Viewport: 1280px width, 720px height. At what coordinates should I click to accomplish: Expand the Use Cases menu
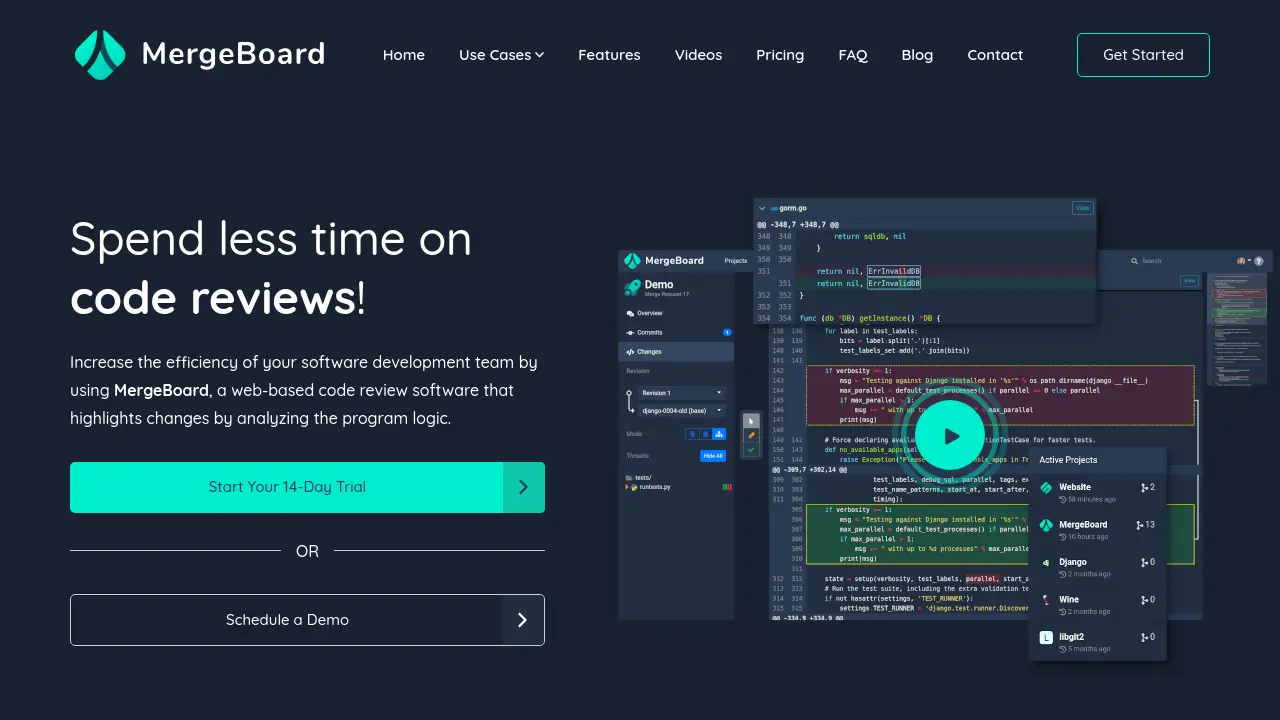click(501, 55)
